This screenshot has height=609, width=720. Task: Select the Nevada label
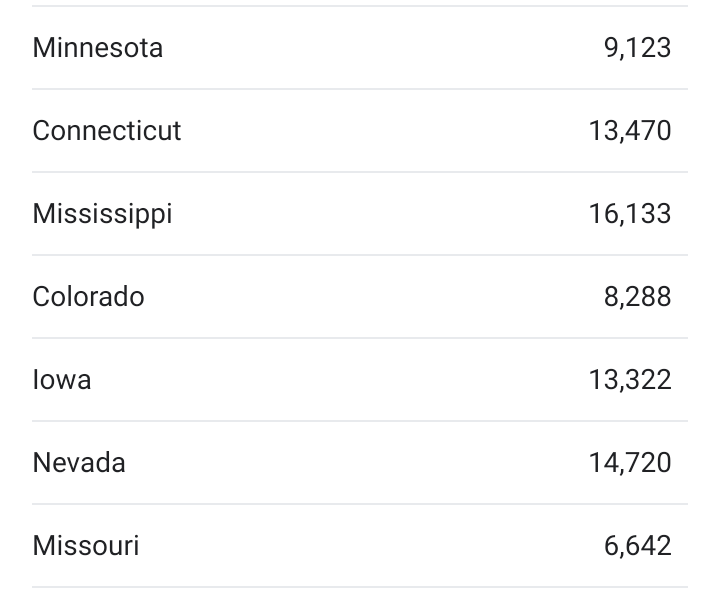(x=79, y=463)
